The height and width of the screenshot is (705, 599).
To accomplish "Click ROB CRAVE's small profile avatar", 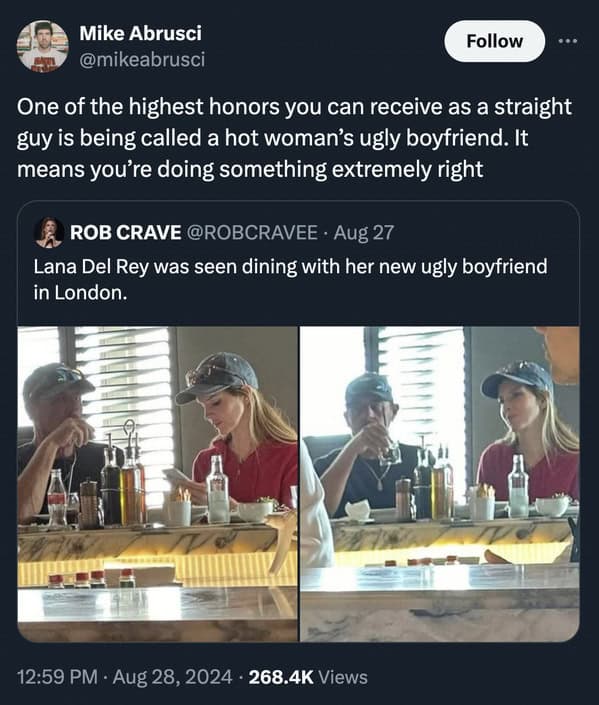I will (x=49, y=232).
